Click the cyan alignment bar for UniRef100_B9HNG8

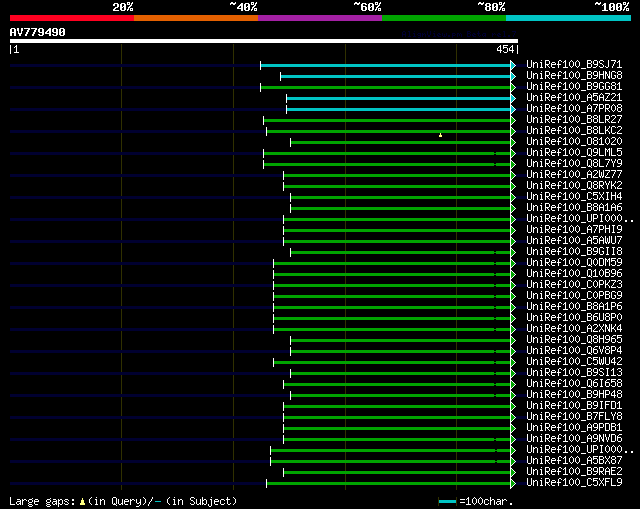click(396, 76)
